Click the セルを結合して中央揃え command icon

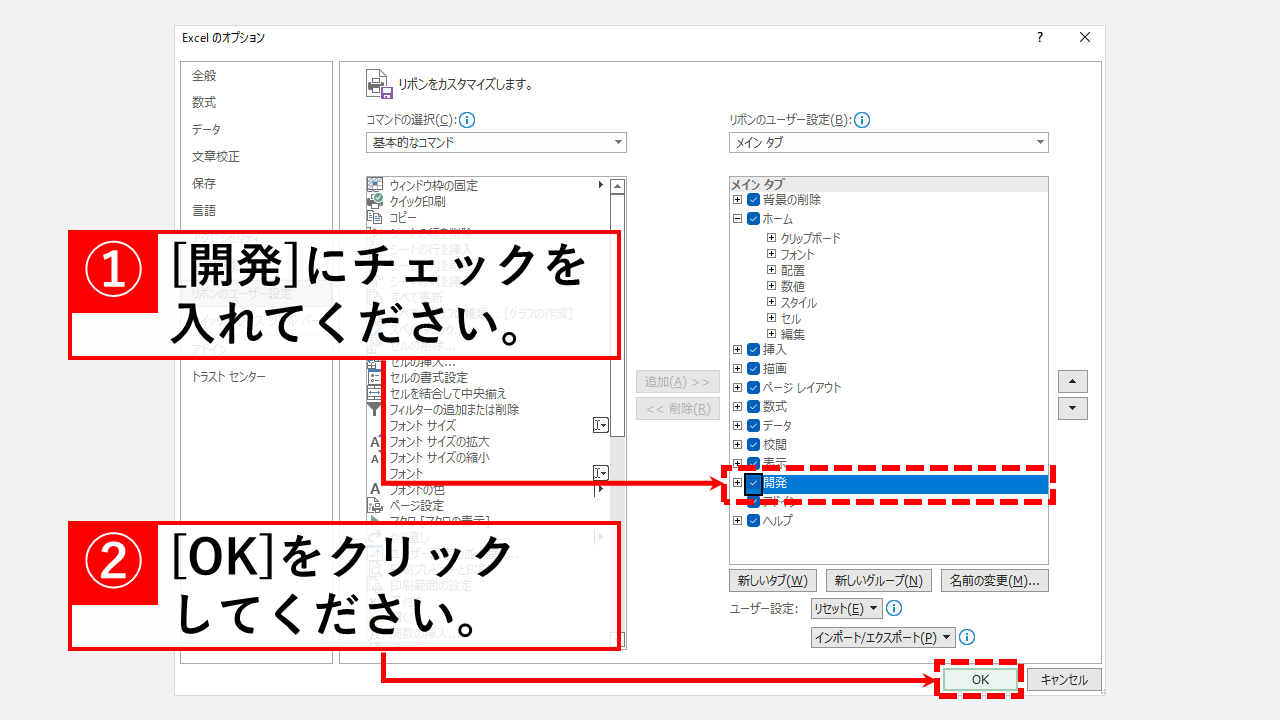click(375, 393)
